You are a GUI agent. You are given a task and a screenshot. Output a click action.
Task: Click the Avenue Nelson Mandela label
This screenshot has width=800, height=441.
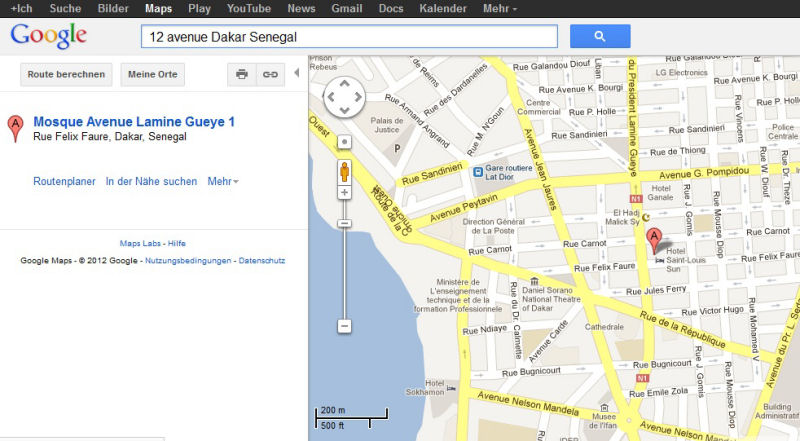(528, 403)
